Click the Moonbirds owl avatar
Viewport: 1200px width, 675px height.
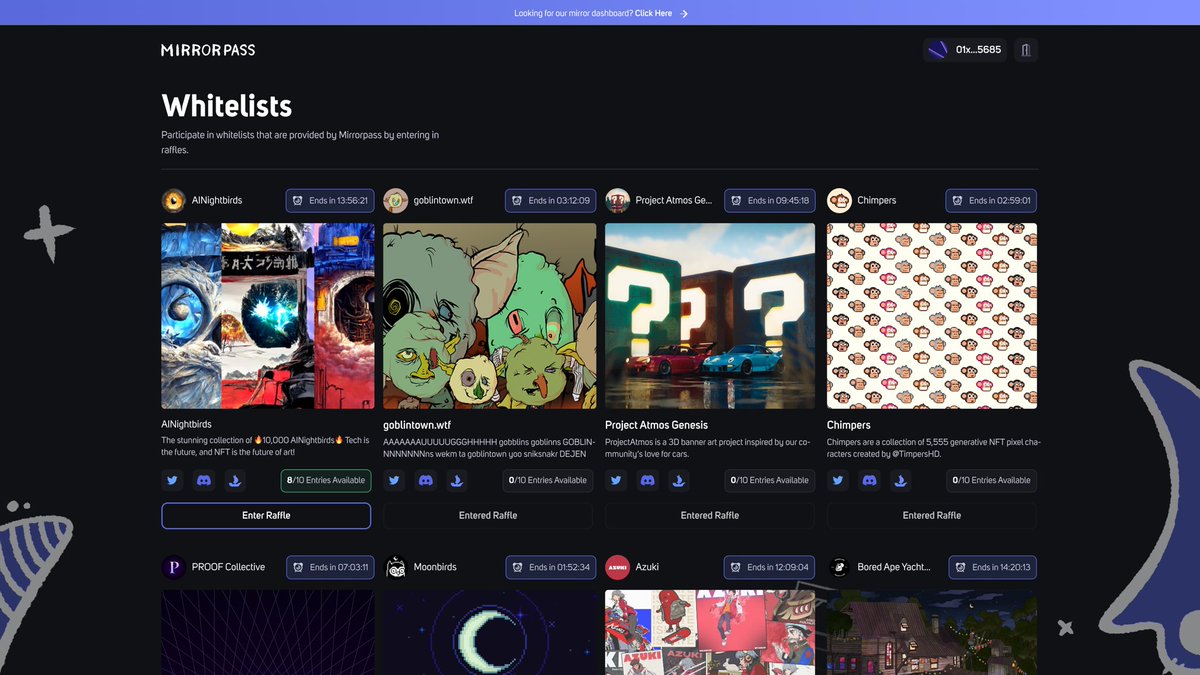pos(396,567)
